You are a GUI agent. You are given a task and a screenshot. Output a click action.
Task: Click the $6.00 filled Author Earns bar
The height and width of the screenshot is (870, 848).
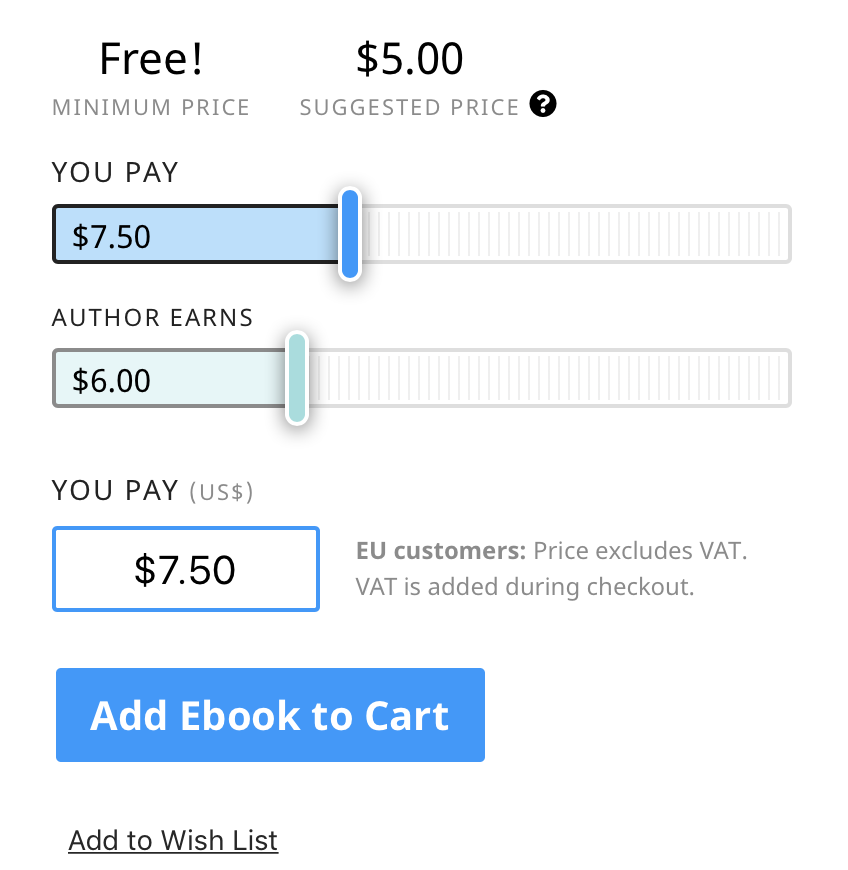[x=170, y=379]
